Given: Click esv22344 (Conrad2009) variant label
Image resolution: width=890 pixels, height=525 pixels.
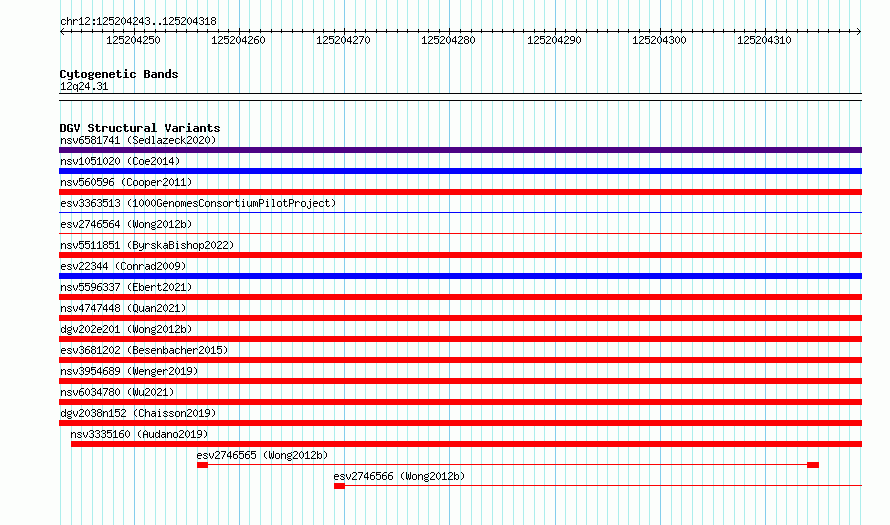Looking at the screenshot, I should click(123, 266).
